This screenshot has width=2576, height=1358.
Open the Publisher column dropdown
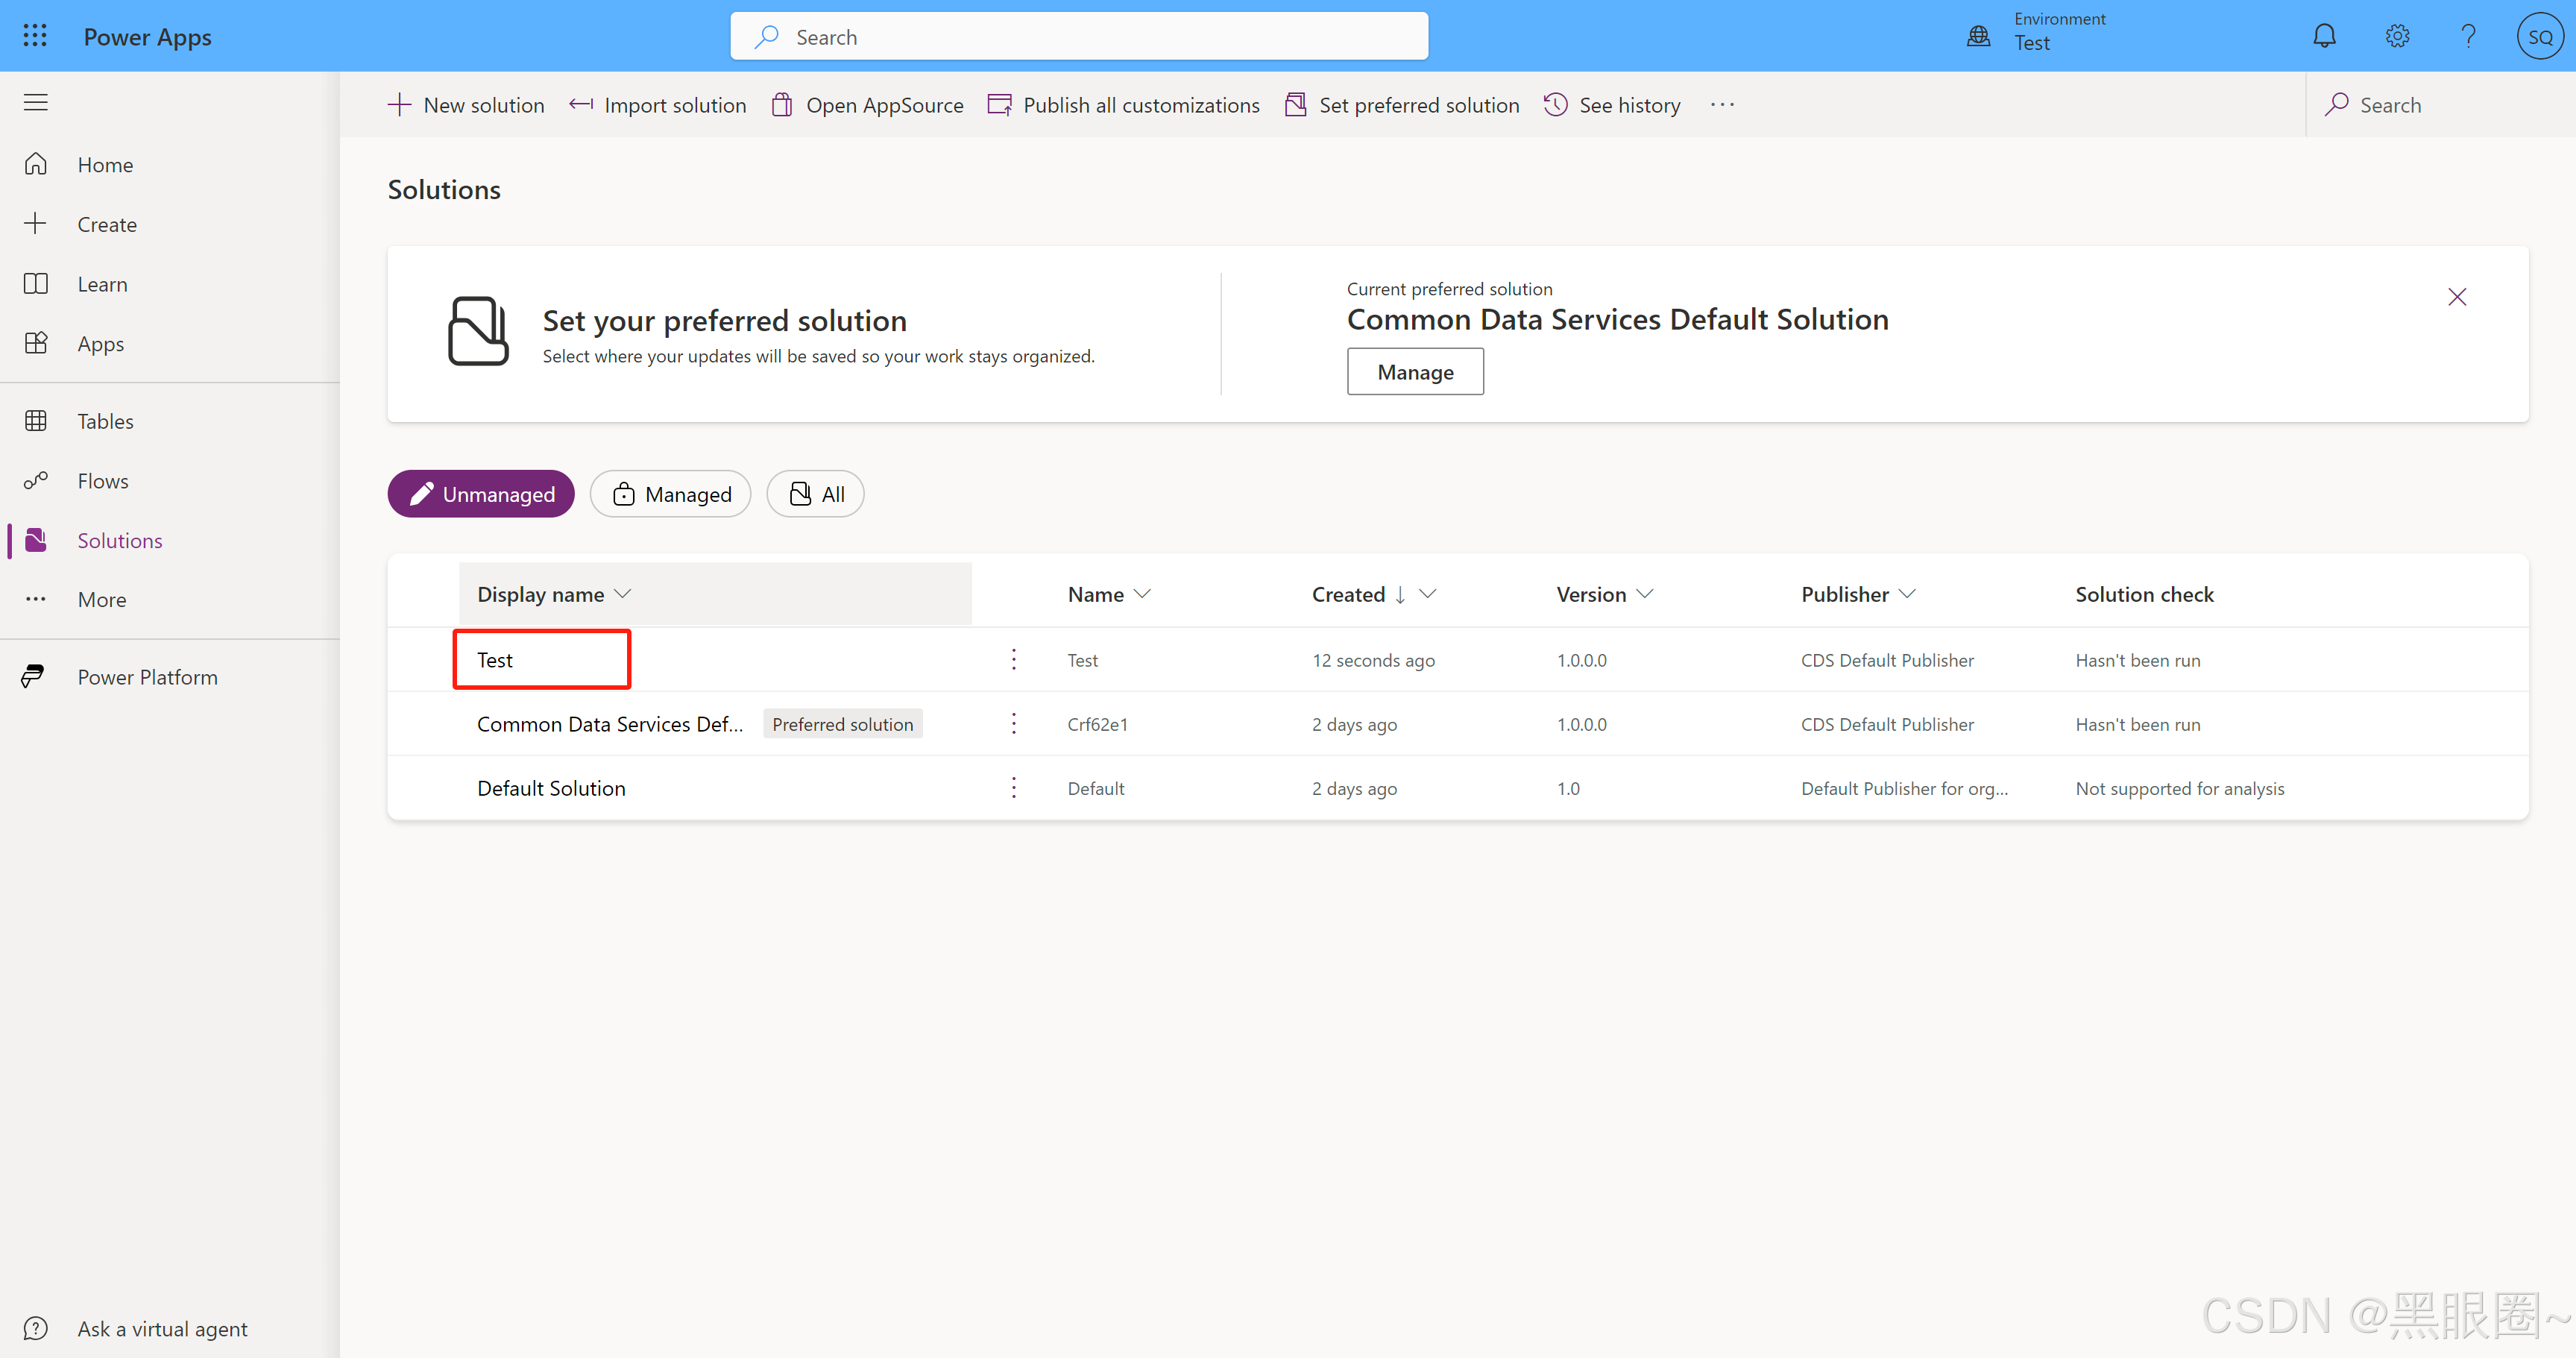[1909, 593]
